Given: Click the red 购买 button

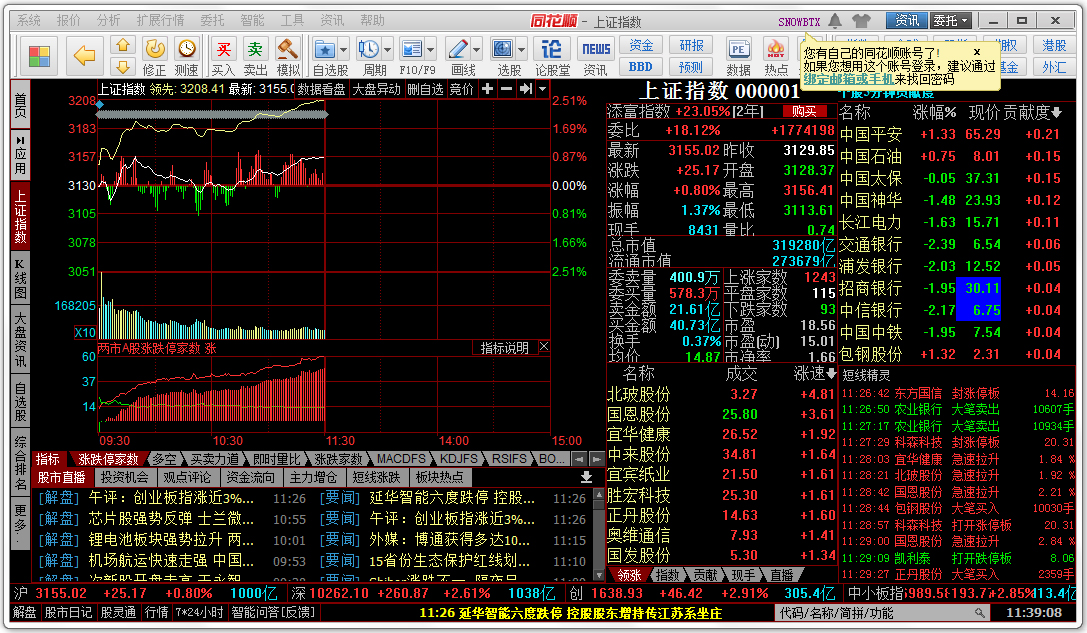Looking at the screenshot, I should [x=804, y=111].
